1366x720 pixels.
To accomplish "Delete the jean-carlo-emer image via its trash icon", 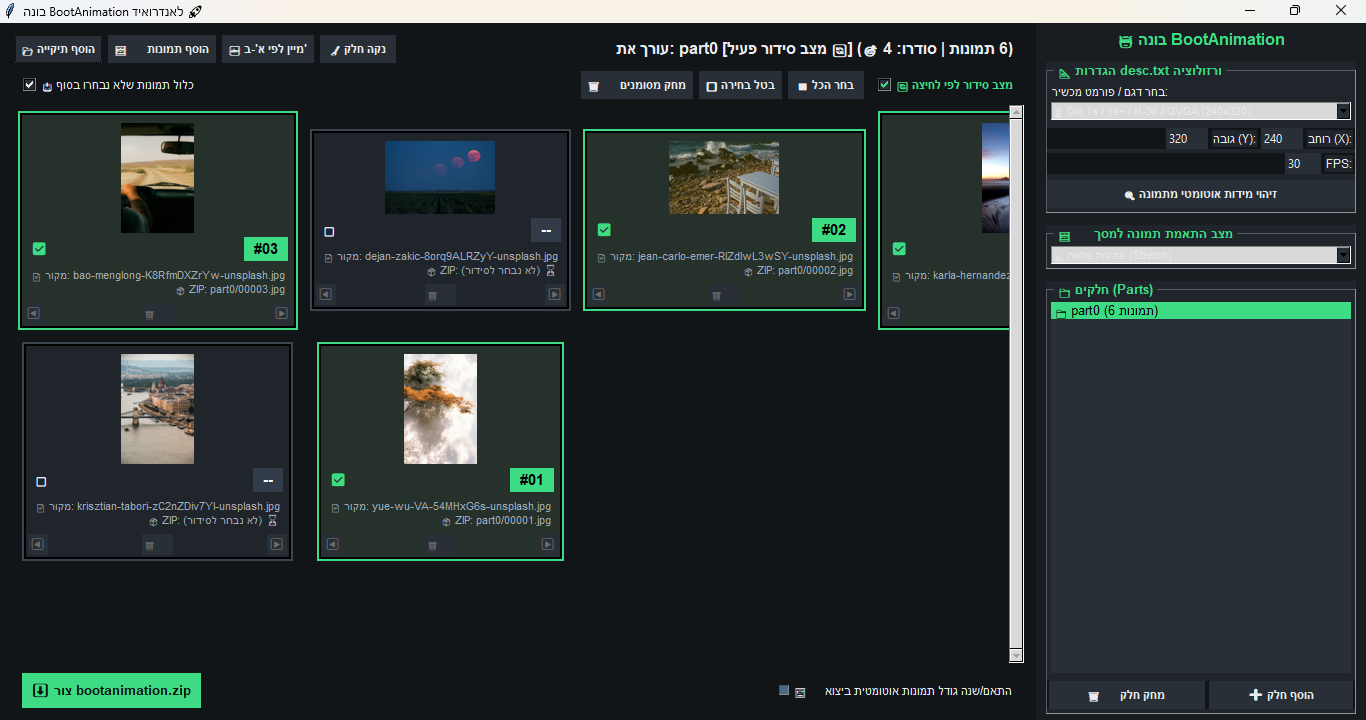I will point(717,295).
